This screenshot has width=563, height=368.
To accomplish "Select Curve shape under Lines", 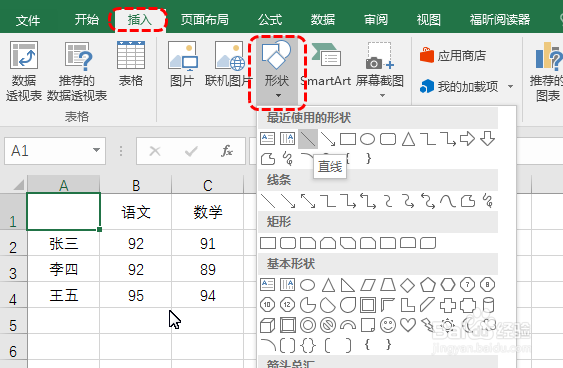I will [x=448, y=201].
